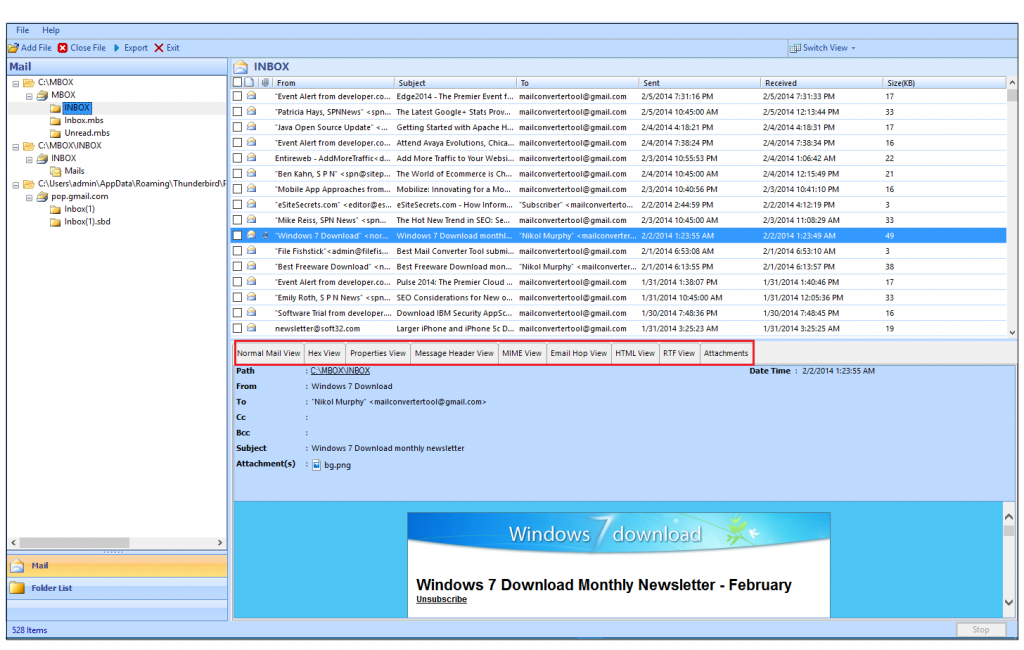
Task: Sort emails by the Size(KB) column
Action: click(944, 83)
